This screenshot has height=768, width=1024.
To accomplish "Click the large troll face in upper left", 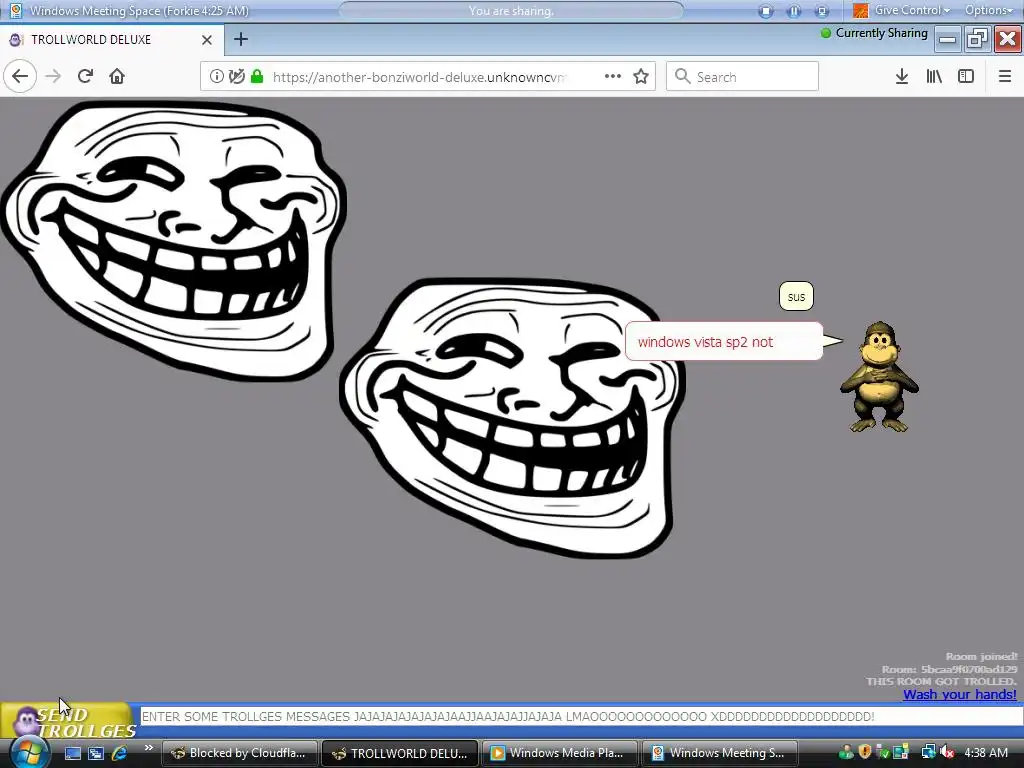I will [174, 240].
